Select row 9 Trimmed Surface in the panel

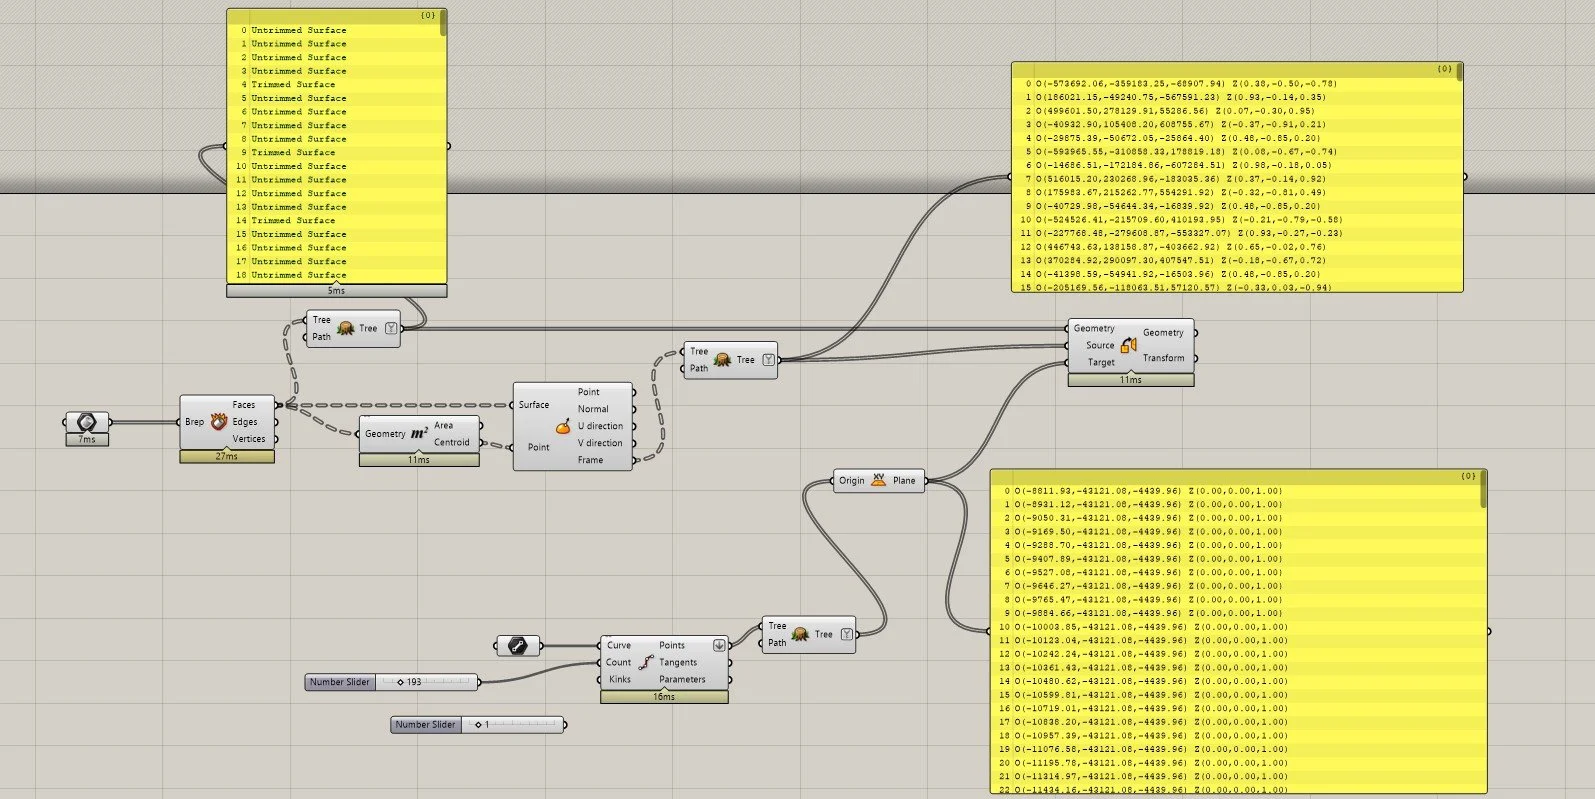pyautogui.click(x=335, y=153)
